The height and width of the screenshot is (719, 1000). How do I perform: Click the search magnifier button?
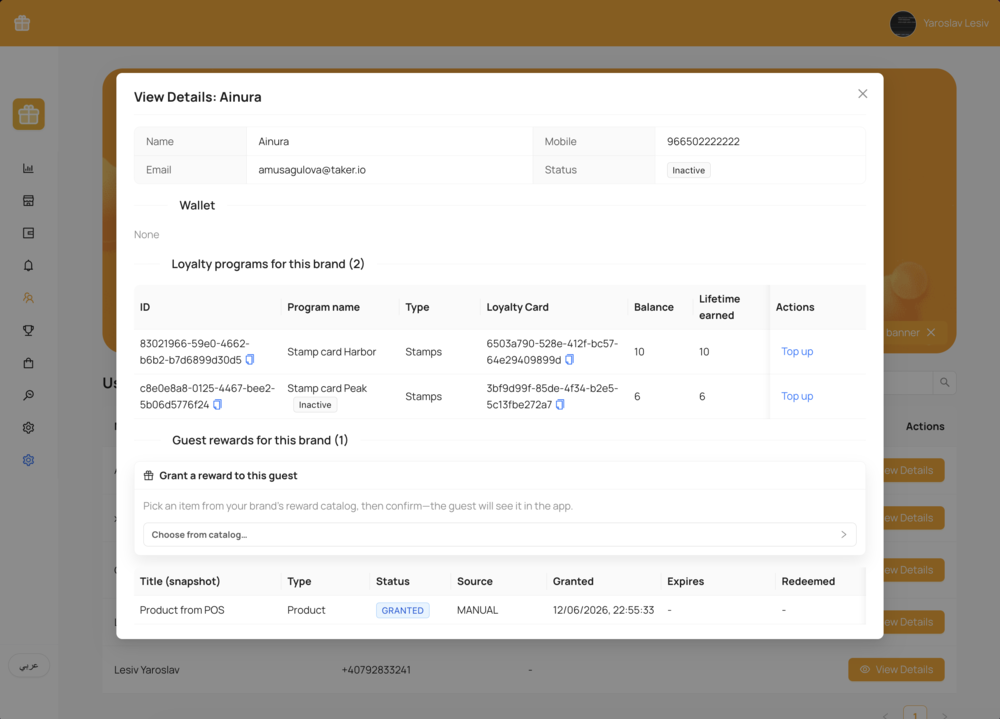pyautogui.click(x=945, y=382)
